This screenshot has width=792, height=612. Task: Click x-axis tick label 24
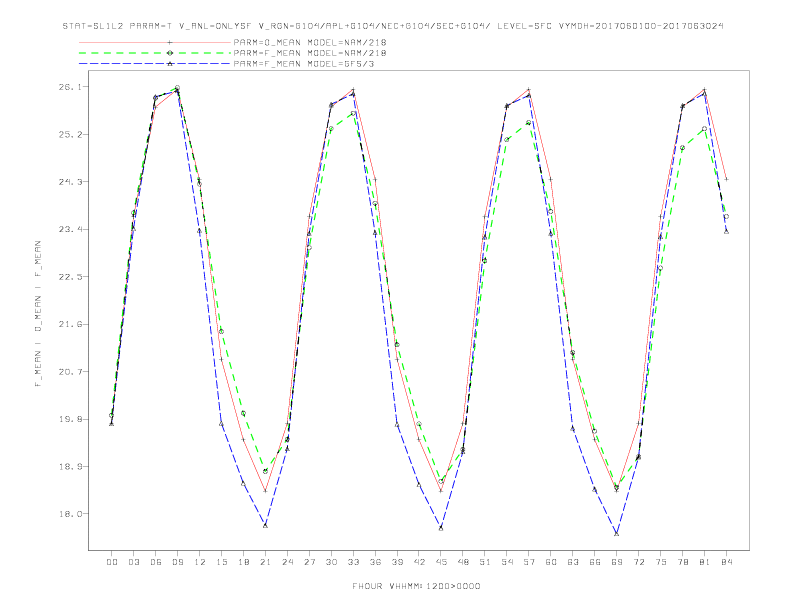tap(287, 562)
